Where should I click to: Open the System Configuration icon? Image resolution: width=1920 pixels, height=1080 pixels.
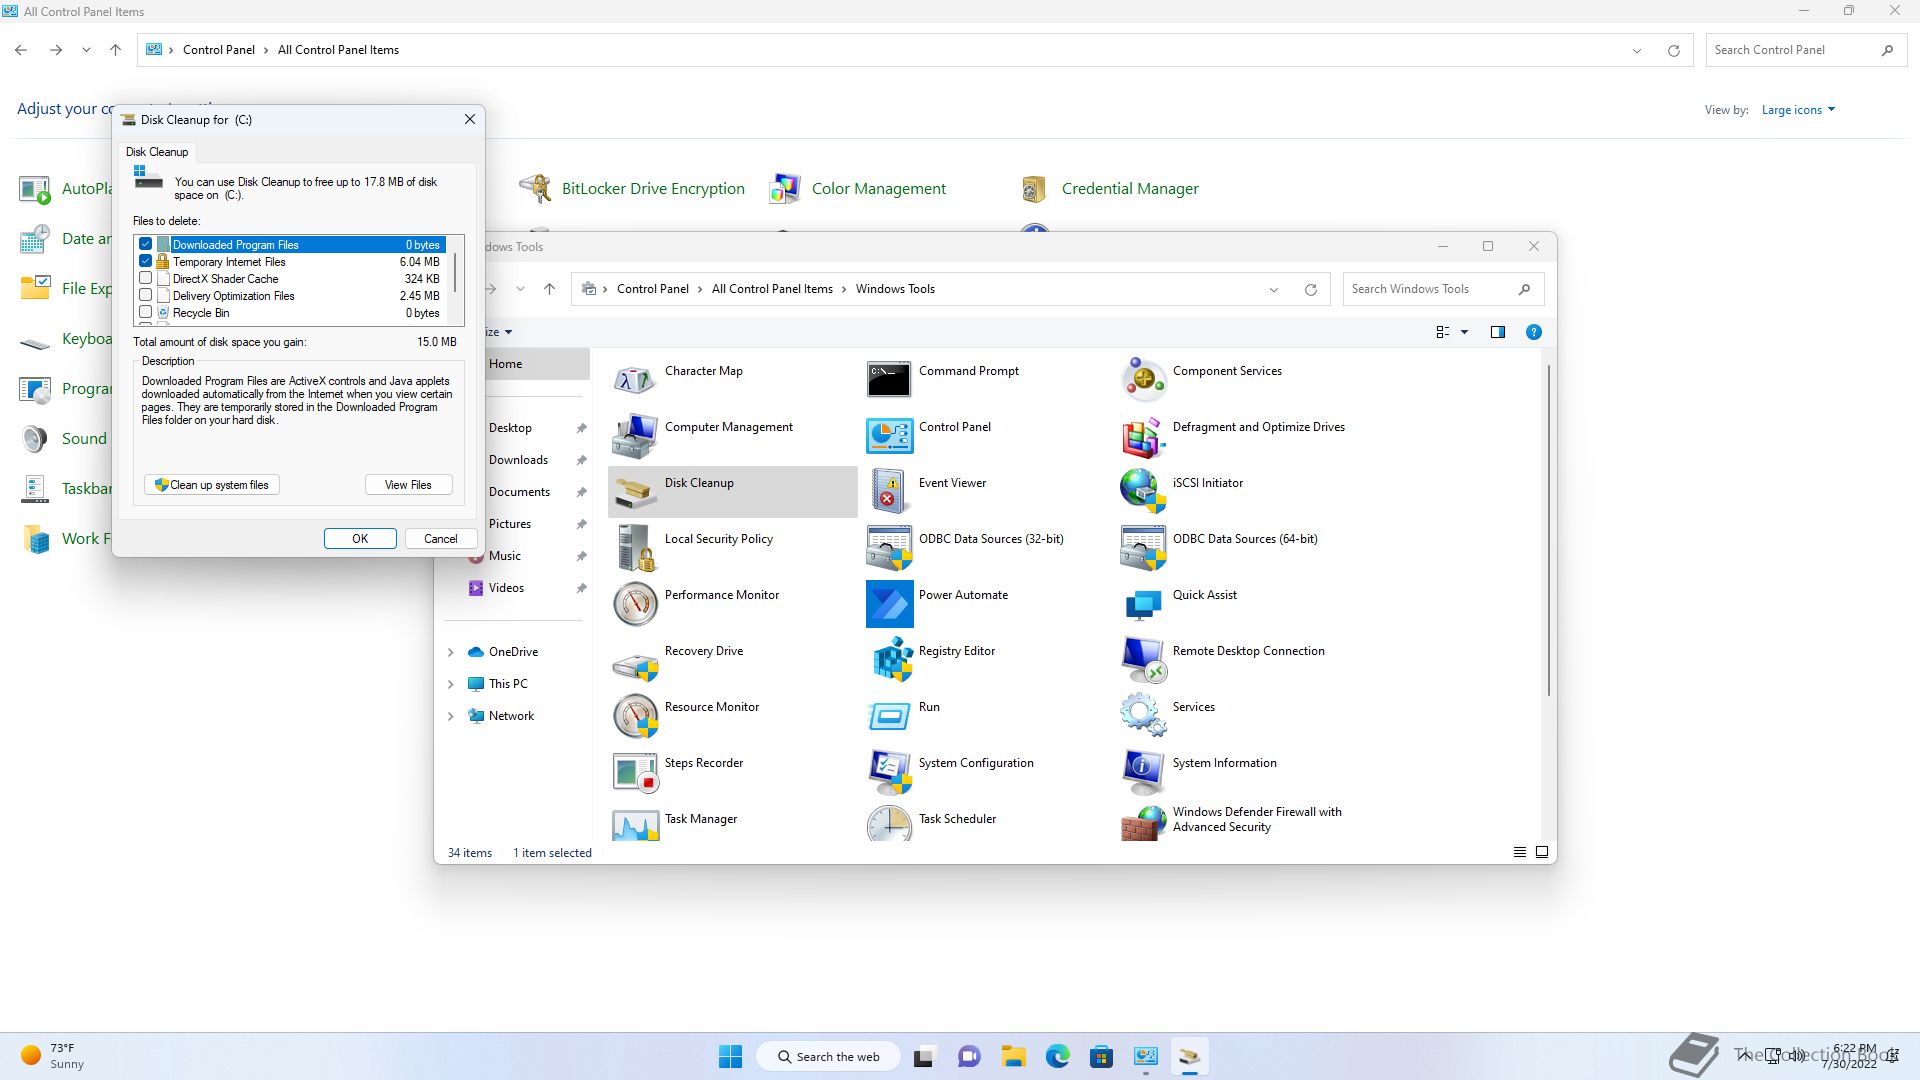pyautogui.click(x=889, y=771)
